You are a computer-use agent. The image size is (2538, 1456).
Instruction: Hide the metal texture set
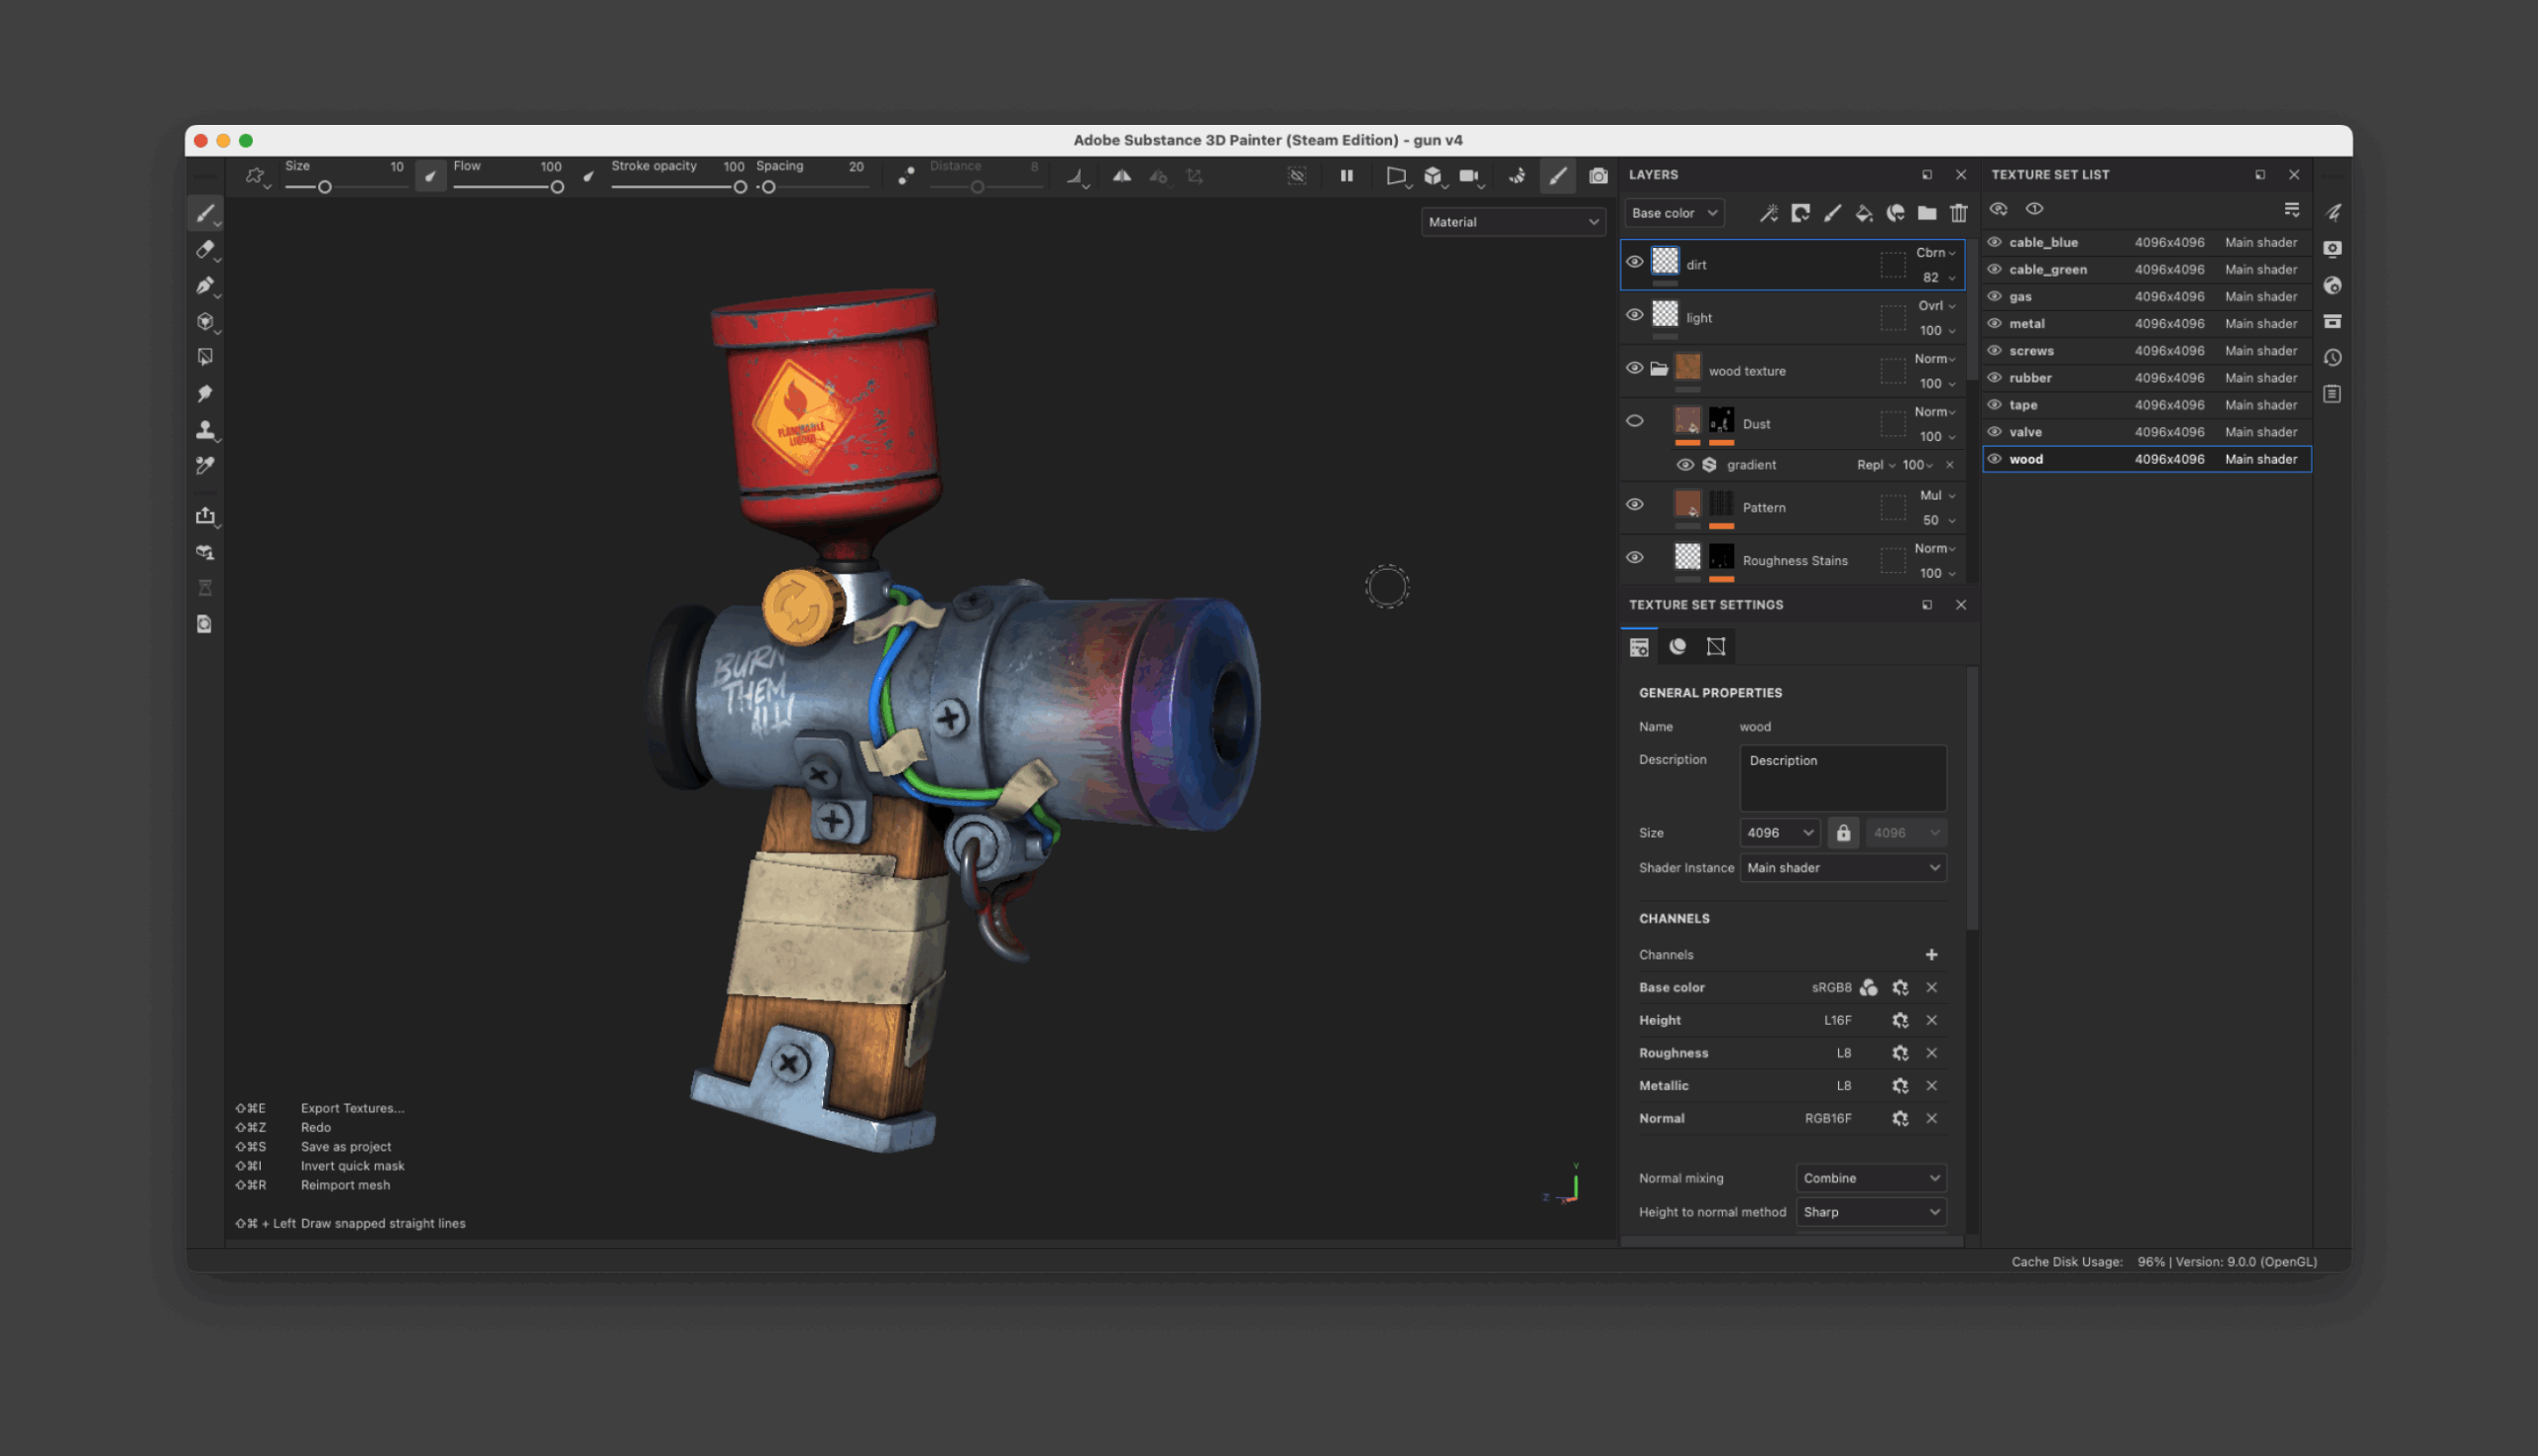(1994, 323)
